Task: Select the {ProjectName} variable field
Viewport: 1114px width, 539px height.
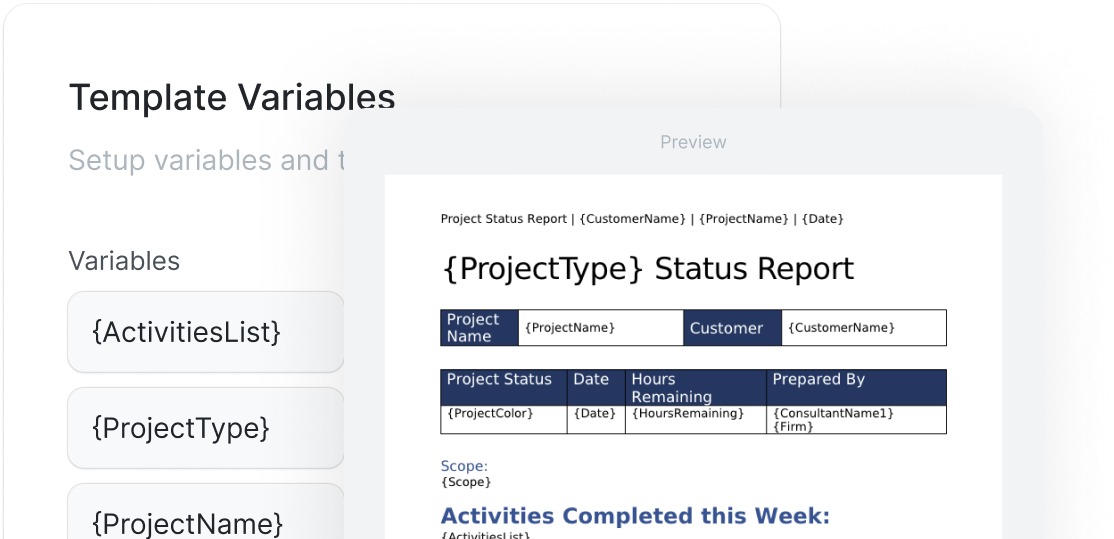Action: coord(206,513)
